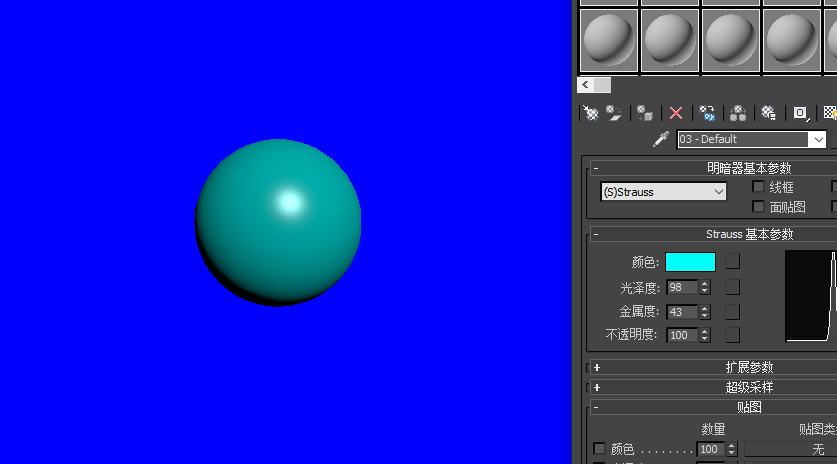
Task: Enable the 线框 wireframe checkbox
Action: click(x=758, y=186)
